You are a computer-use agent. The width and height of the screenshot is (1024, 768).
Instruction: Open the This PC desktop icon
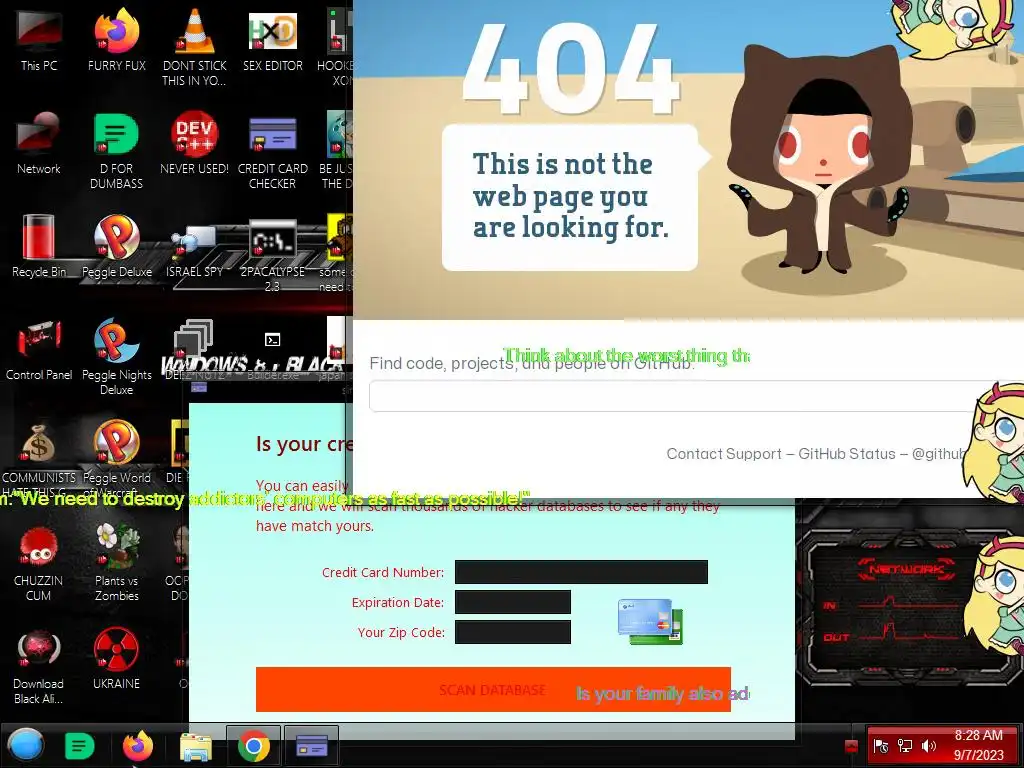click(39, 39)
